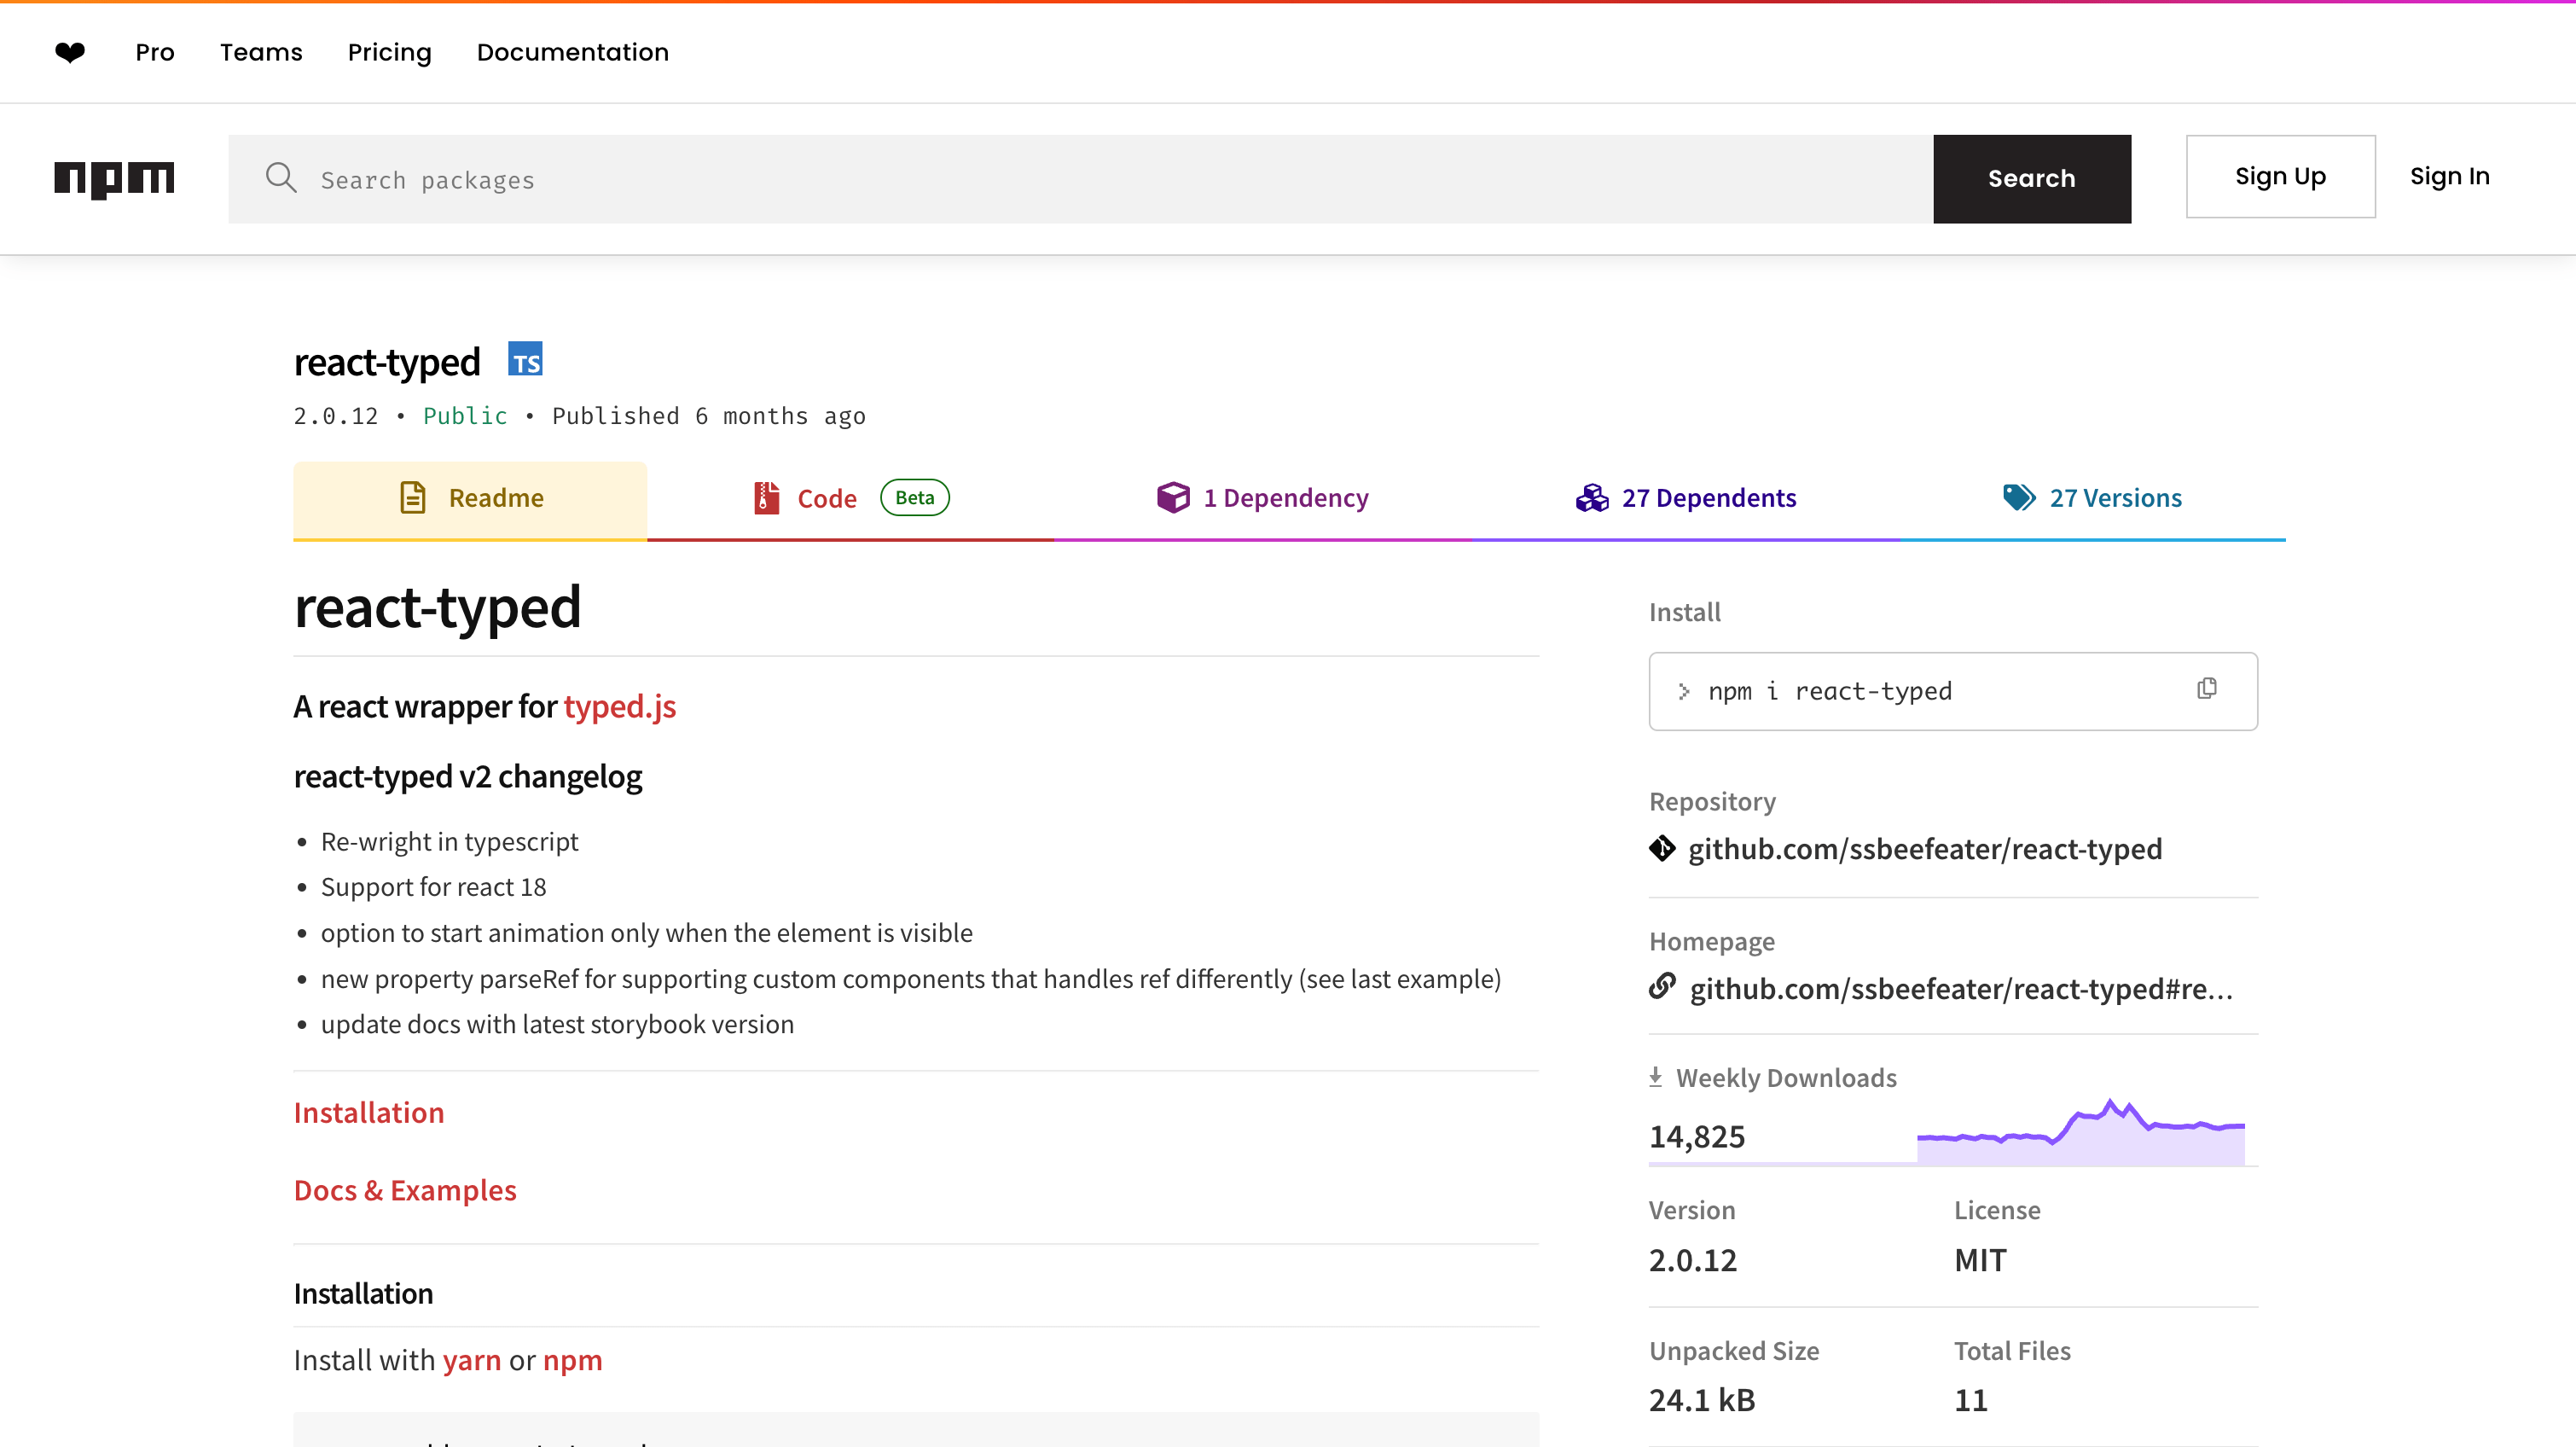Click the git repository icon
This screenshot has height=1447, width=2576.
(1662, 849)
